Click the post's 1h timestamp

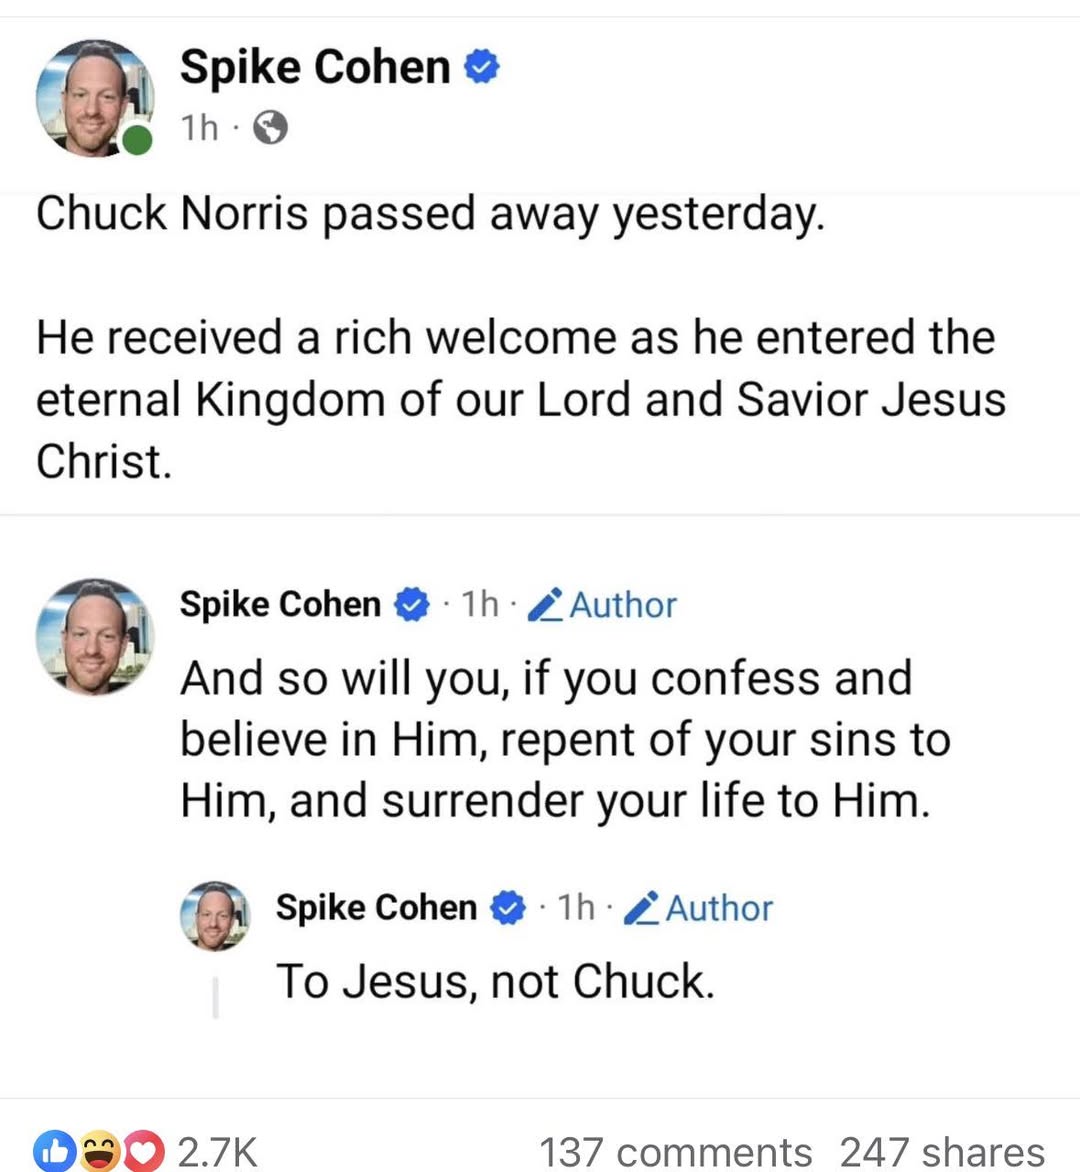pos(198,128)
